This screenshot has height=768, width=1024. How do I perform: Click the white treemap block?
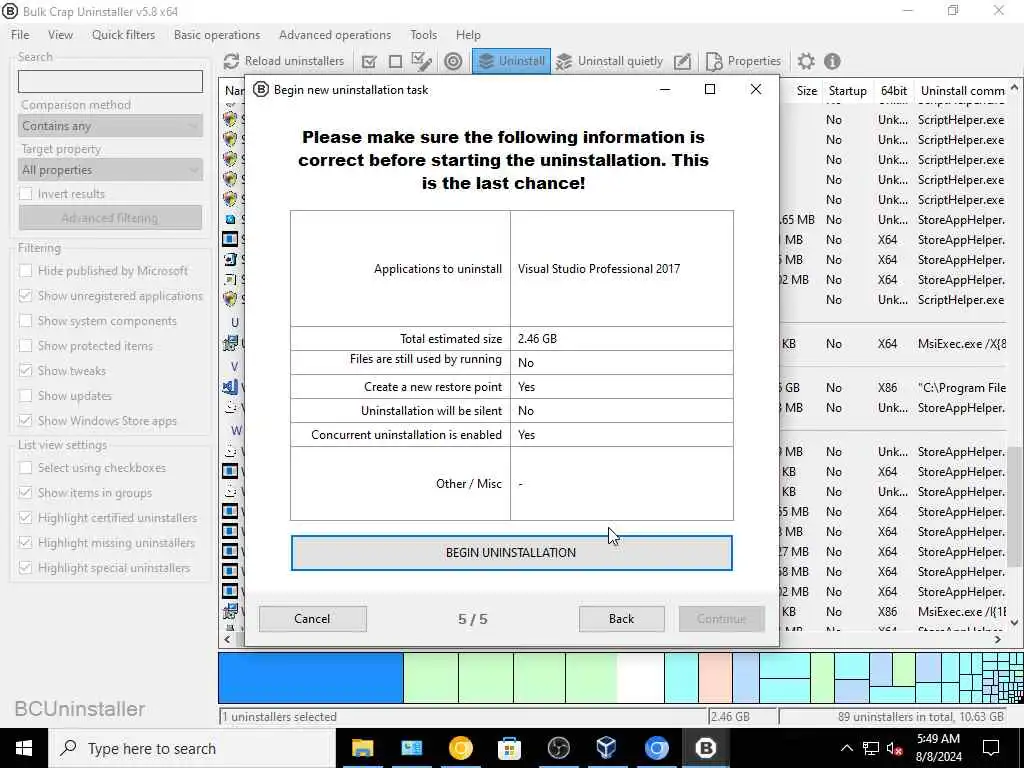pos(641,678)
